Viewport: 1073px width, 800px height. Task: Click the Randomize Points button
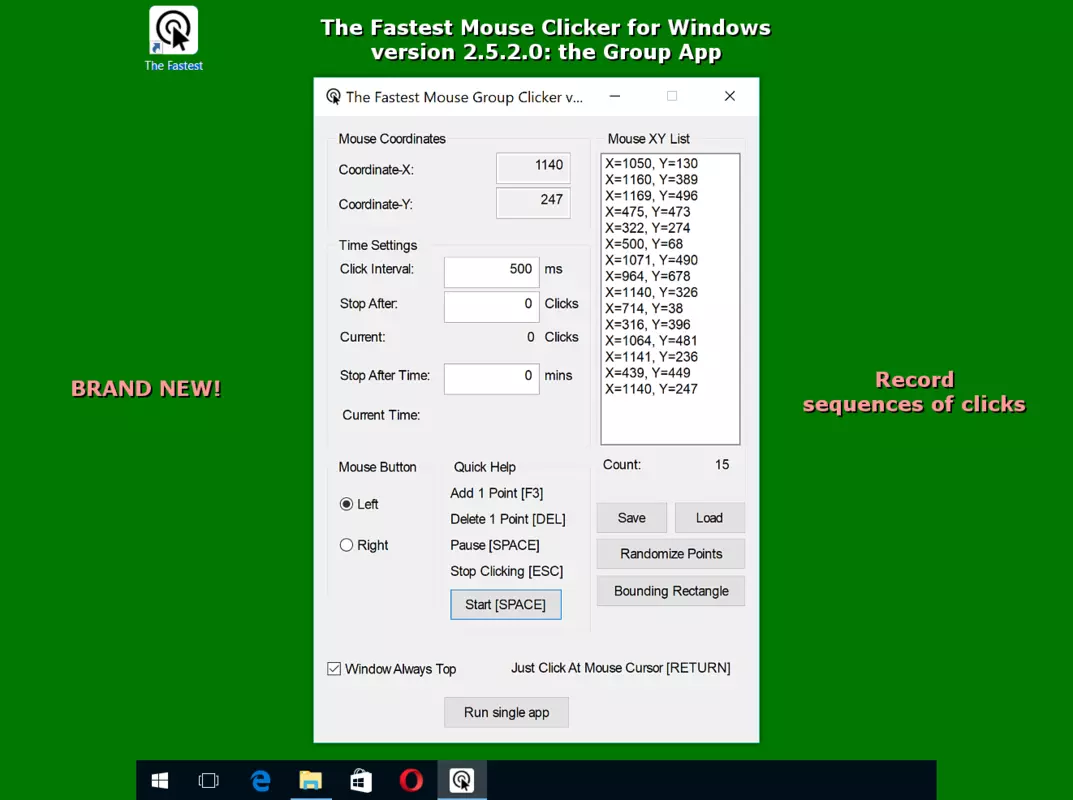[x=671, y=554]
